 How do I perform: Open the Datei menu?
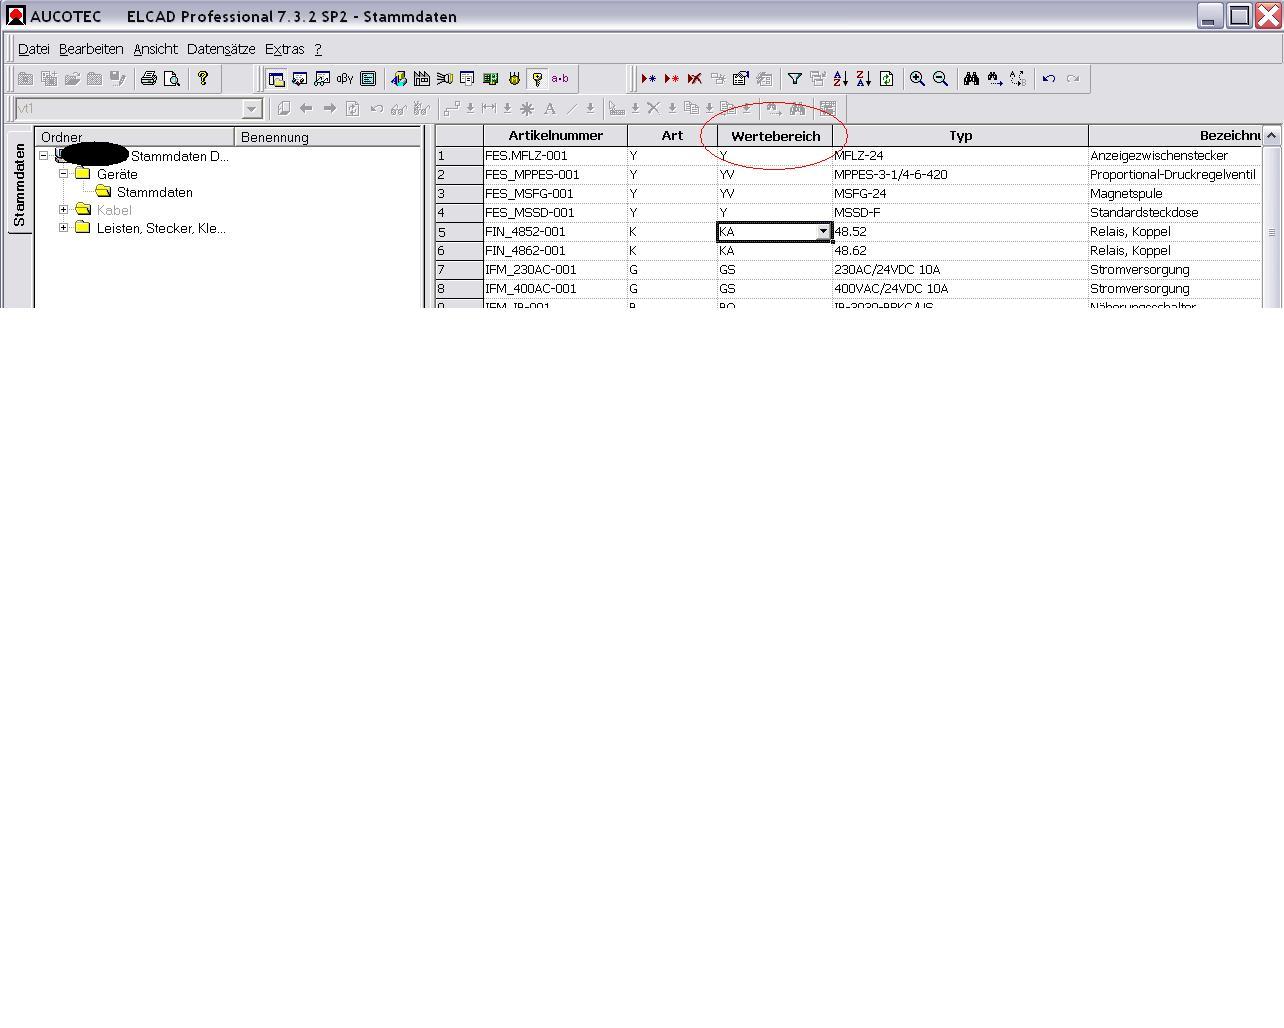(33, 48)
